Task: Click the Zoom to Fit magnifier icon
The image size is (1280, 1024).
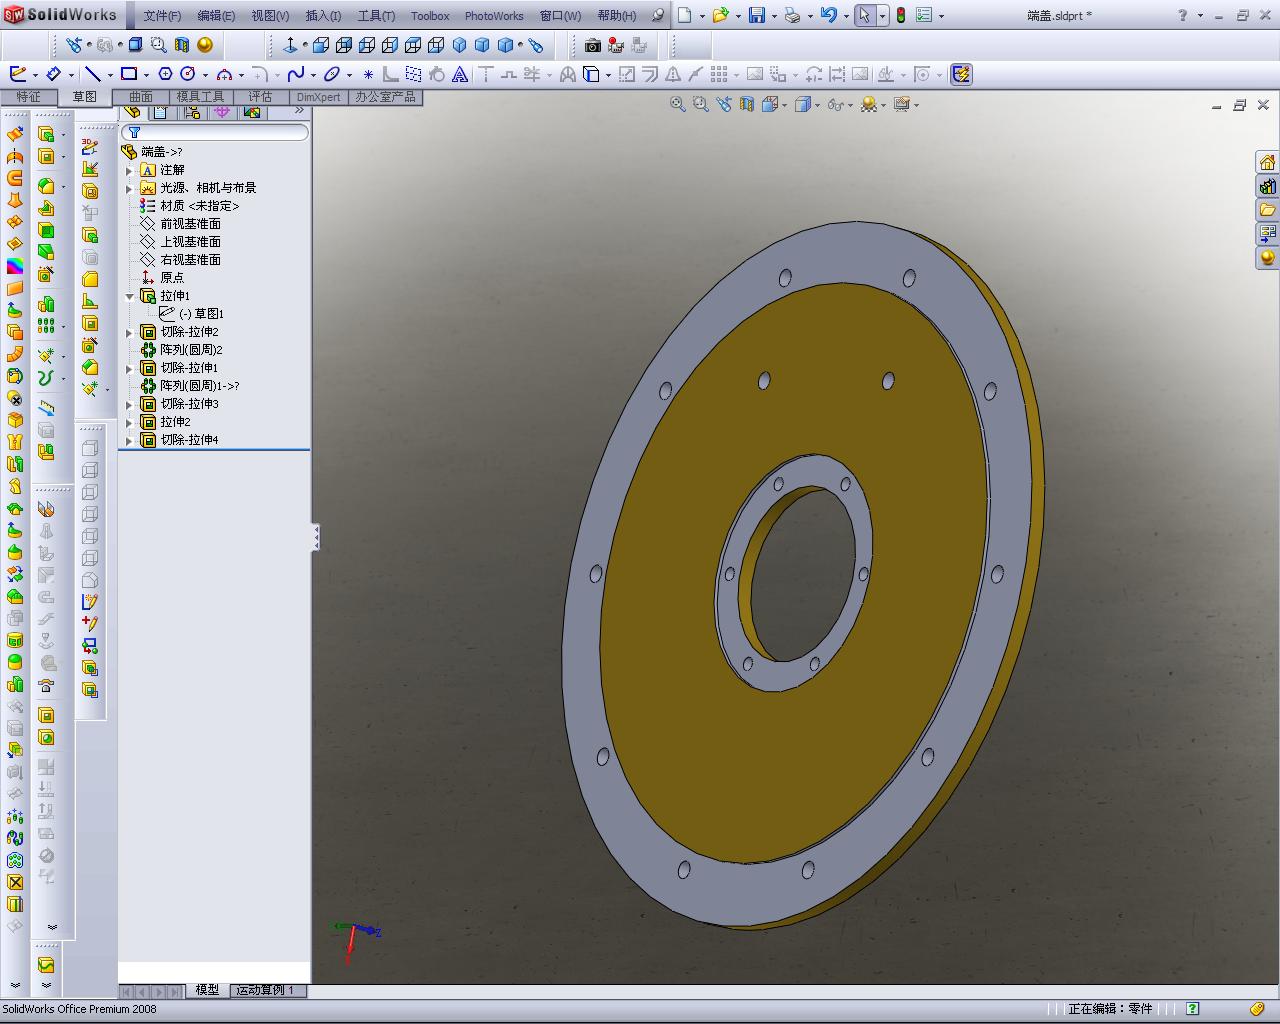Action: [677, 104]
